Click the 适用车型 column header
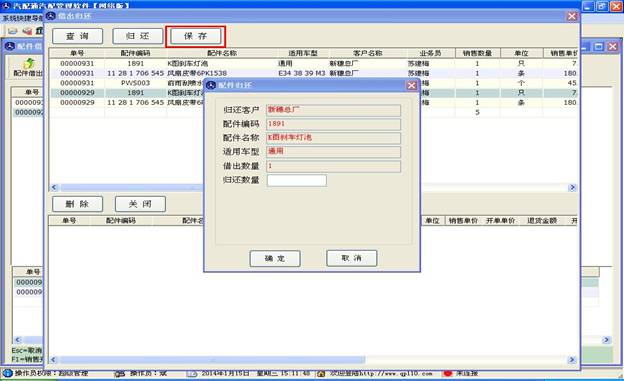The width and height of the screenshot is (624, 381). click(303, 53)
